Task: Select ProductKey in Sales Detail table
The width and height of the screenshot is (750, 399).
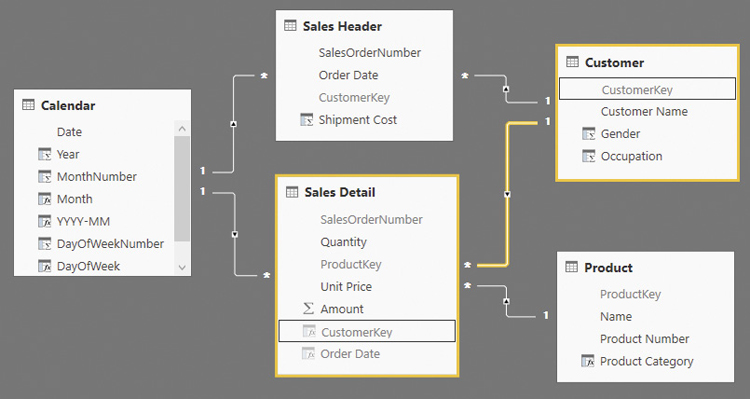Action: [x=351, y=265]
